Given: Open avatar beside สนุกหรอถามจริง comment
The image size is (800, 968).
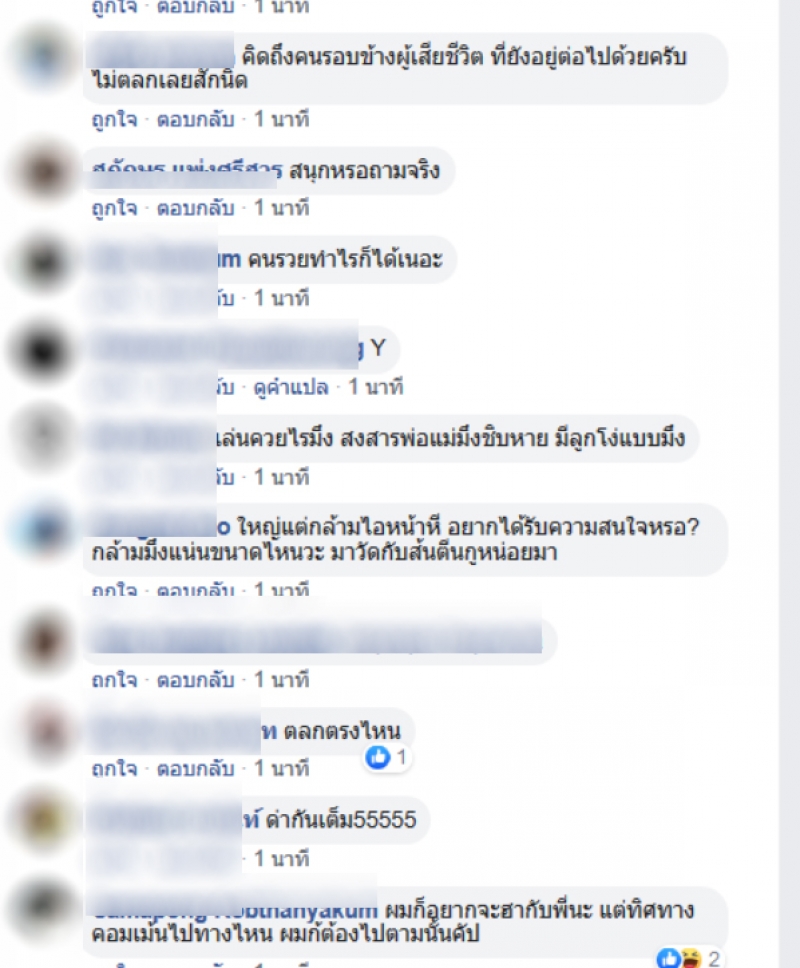Looking at the screenshot, I should tap(43, 171).
